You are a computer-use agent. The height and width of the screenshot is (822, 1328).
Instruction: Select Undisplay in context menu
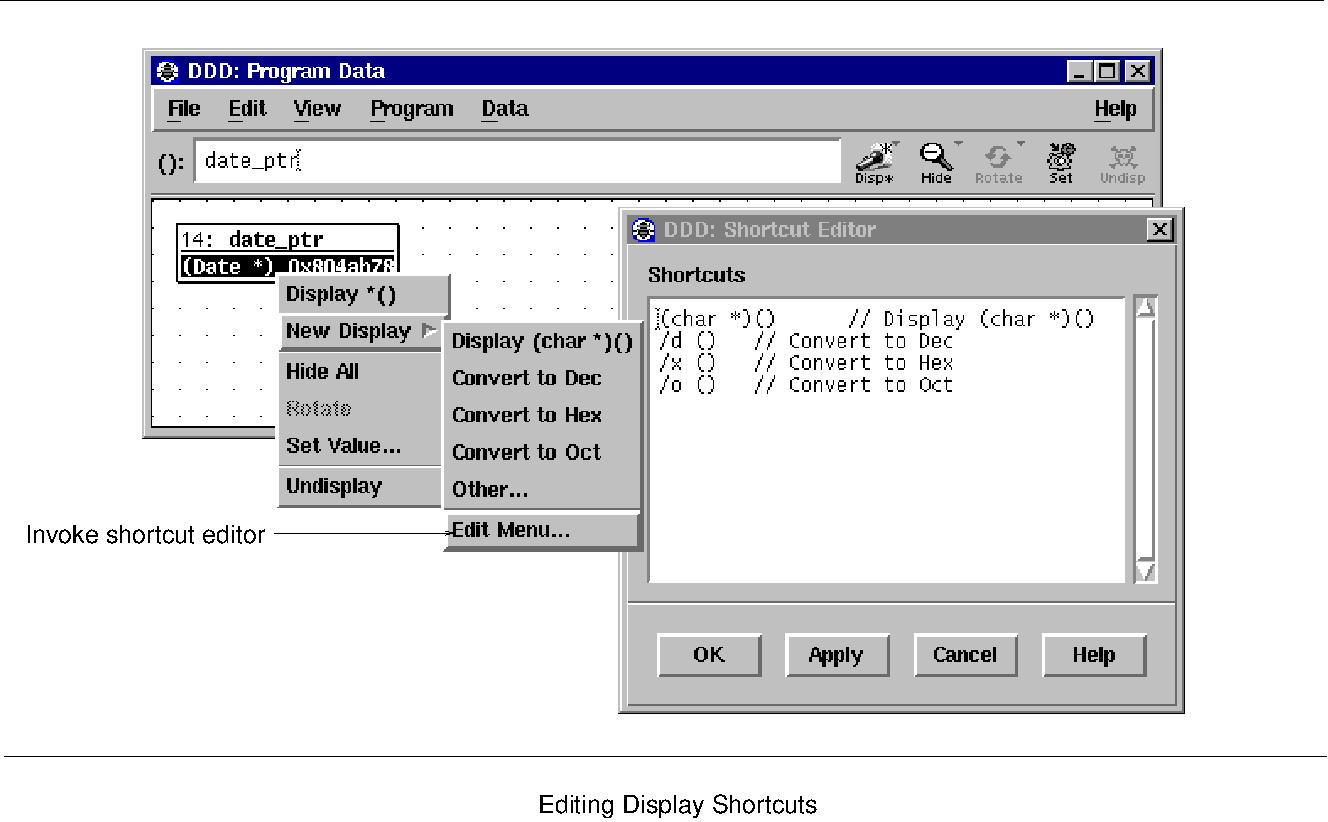[362, 486]
